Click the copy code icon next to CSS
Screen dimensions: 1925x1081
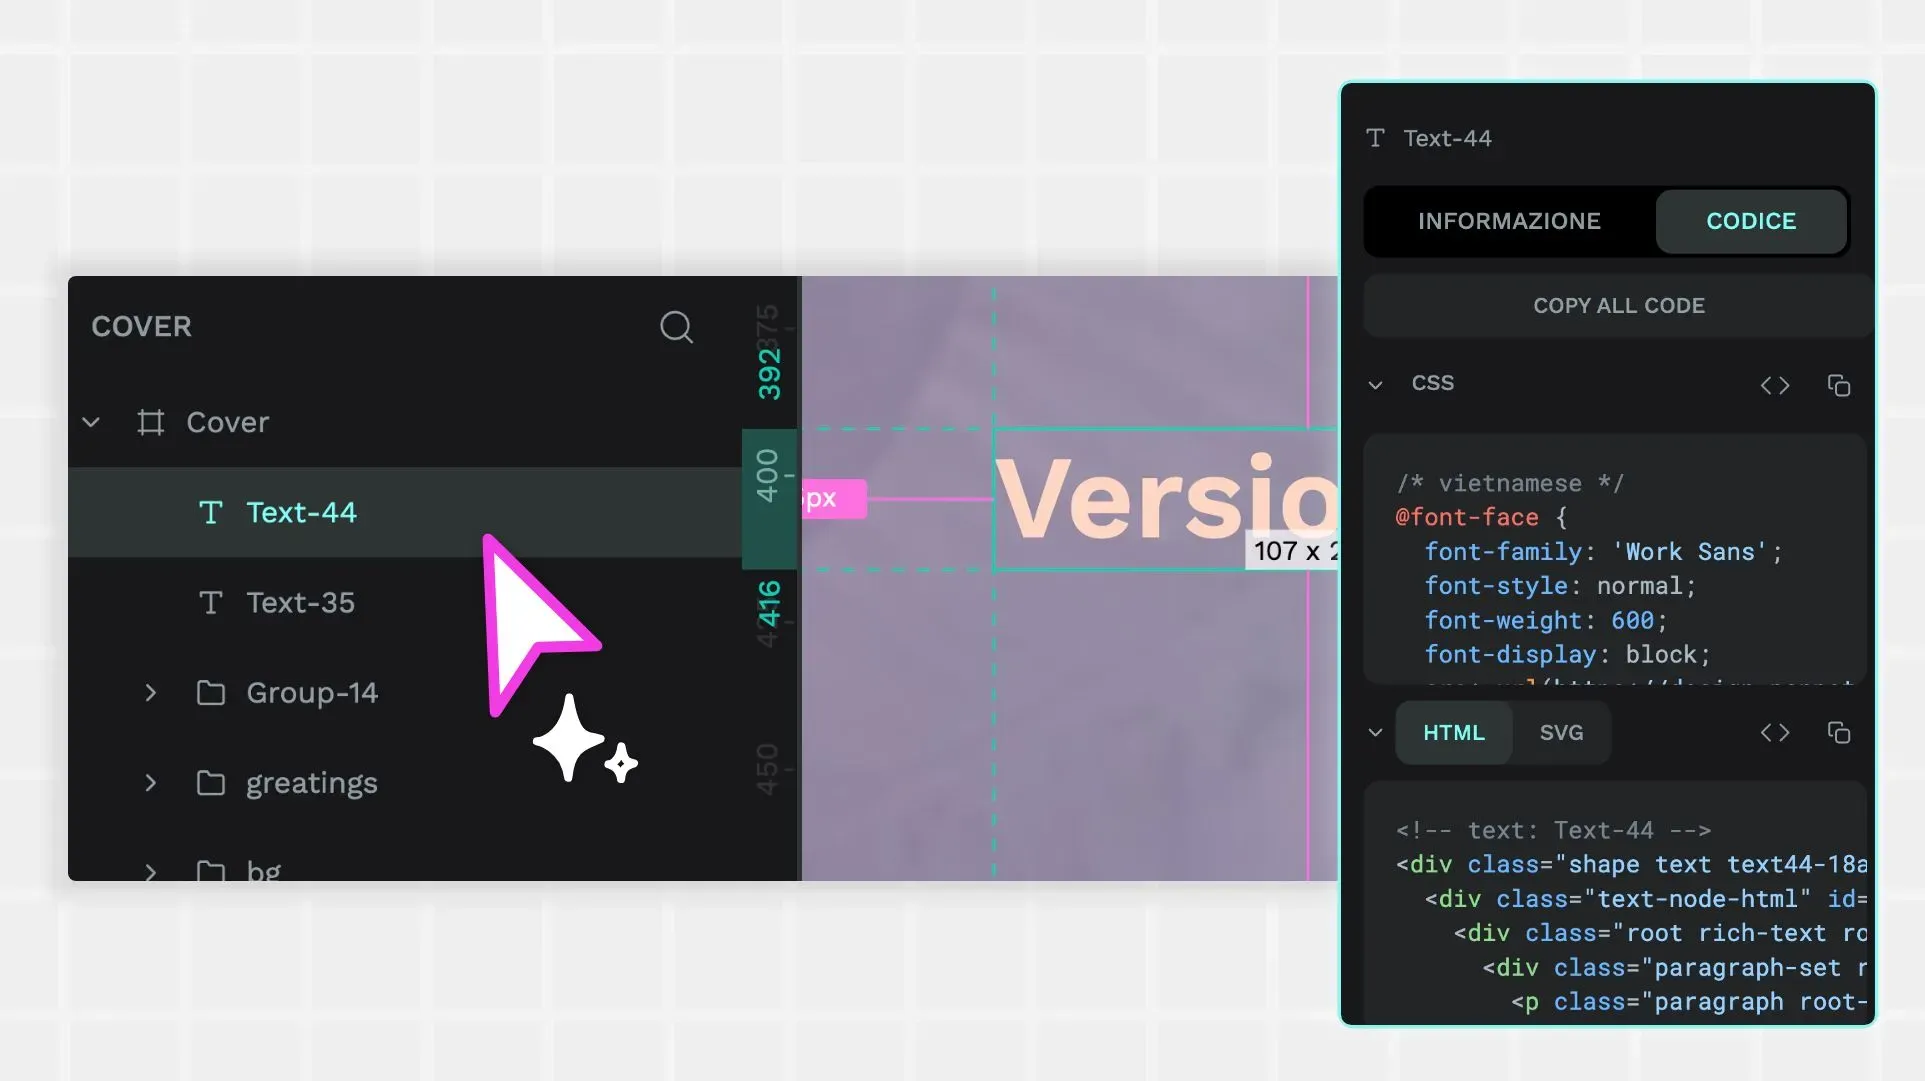pyautogui.click(x=1839, y=383)
